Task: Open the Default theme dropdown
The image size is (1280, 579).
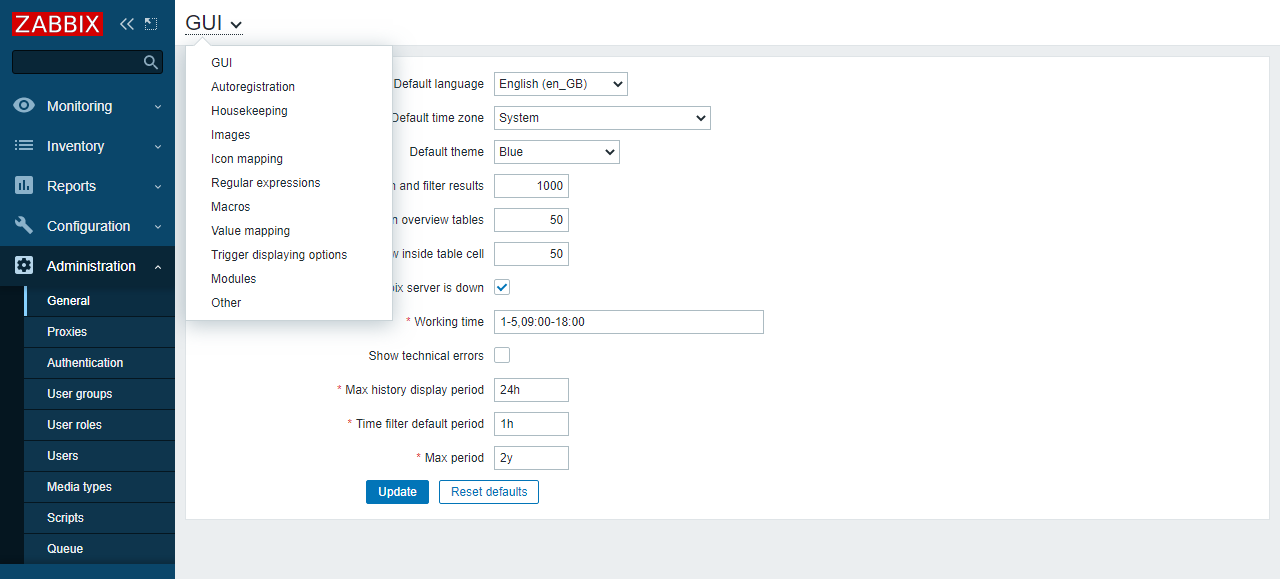Action: 556,151
